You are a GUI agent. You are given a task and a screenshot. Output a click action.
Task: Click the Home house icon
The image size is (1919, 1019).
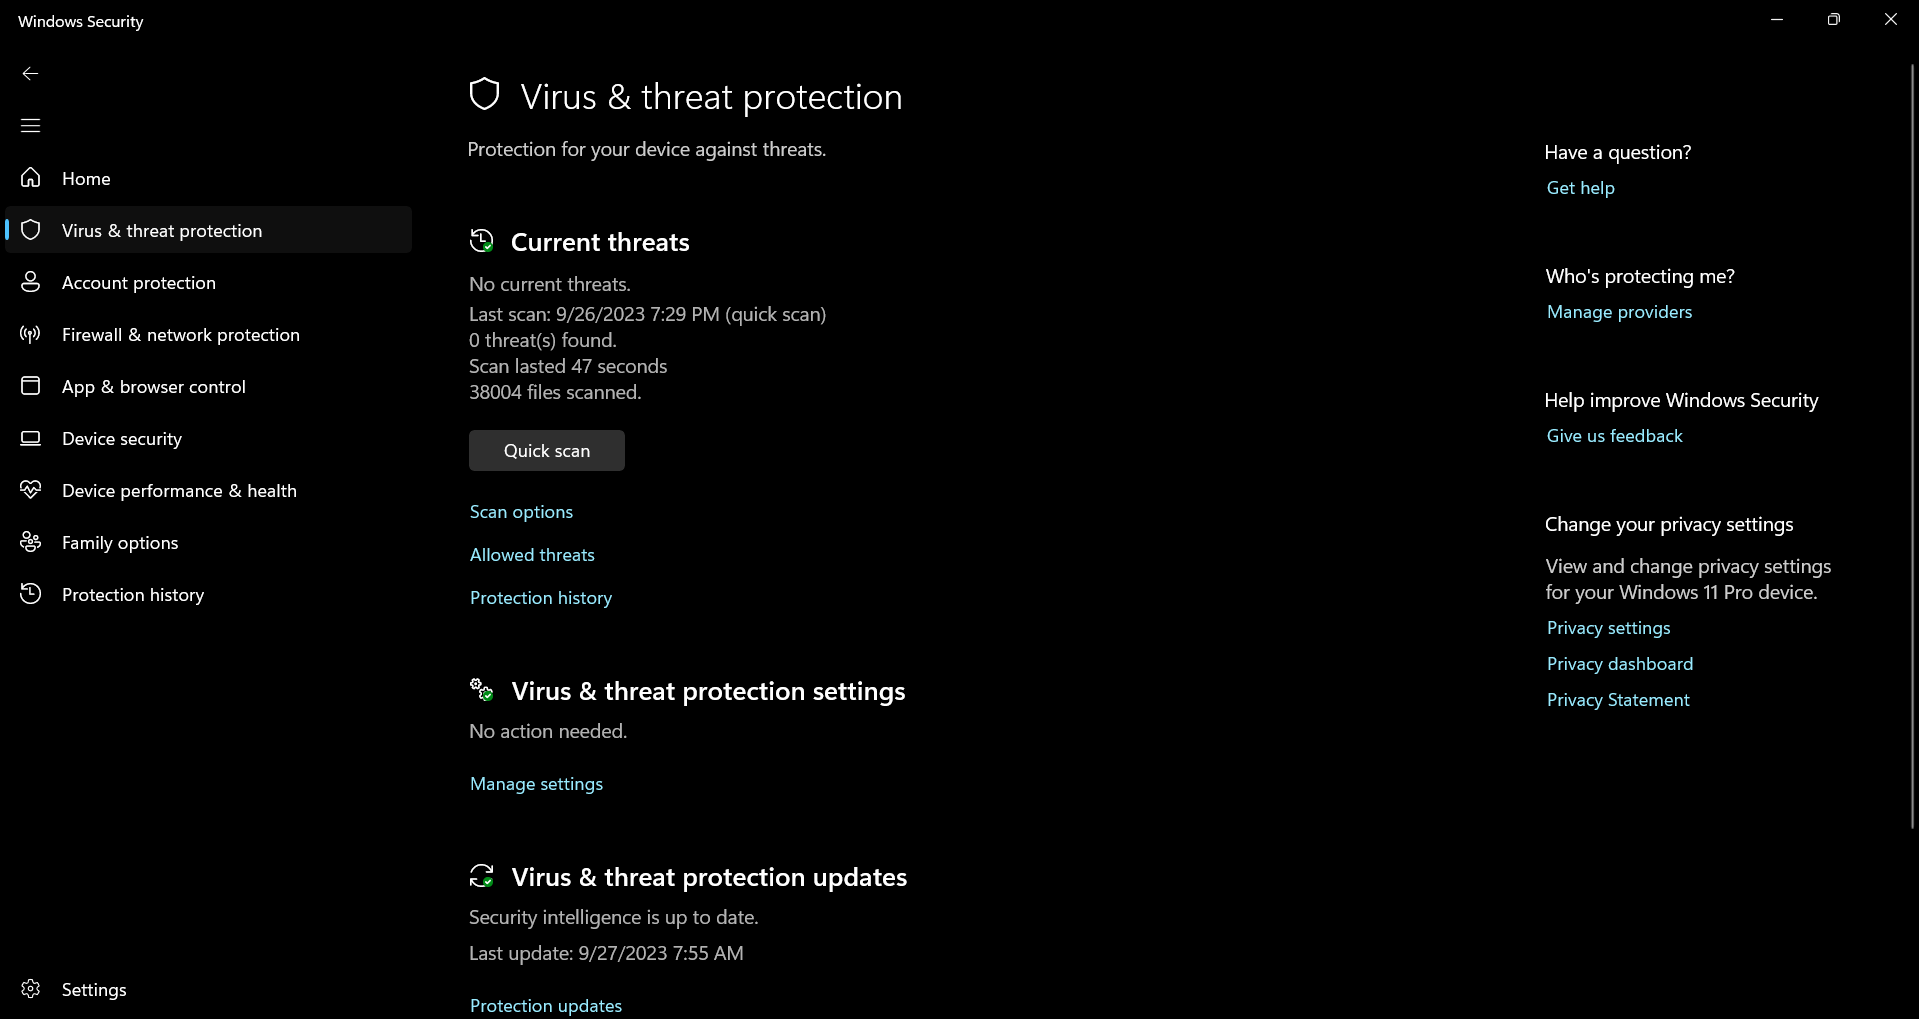click(x=31, y=178)
